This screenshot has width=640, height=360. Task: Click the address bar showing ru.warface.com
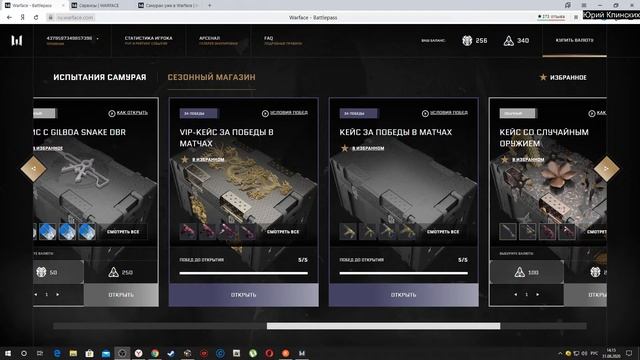tap(71, 18)
